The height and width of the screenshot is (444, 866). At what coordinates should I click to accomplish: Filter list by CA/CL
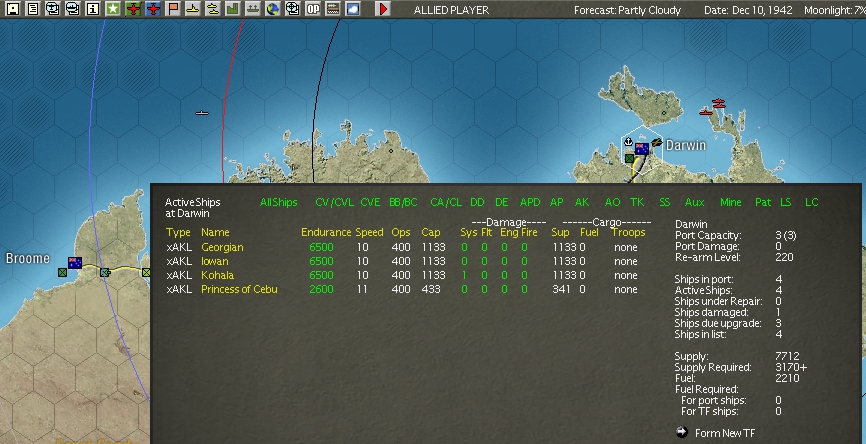point(446,203)
